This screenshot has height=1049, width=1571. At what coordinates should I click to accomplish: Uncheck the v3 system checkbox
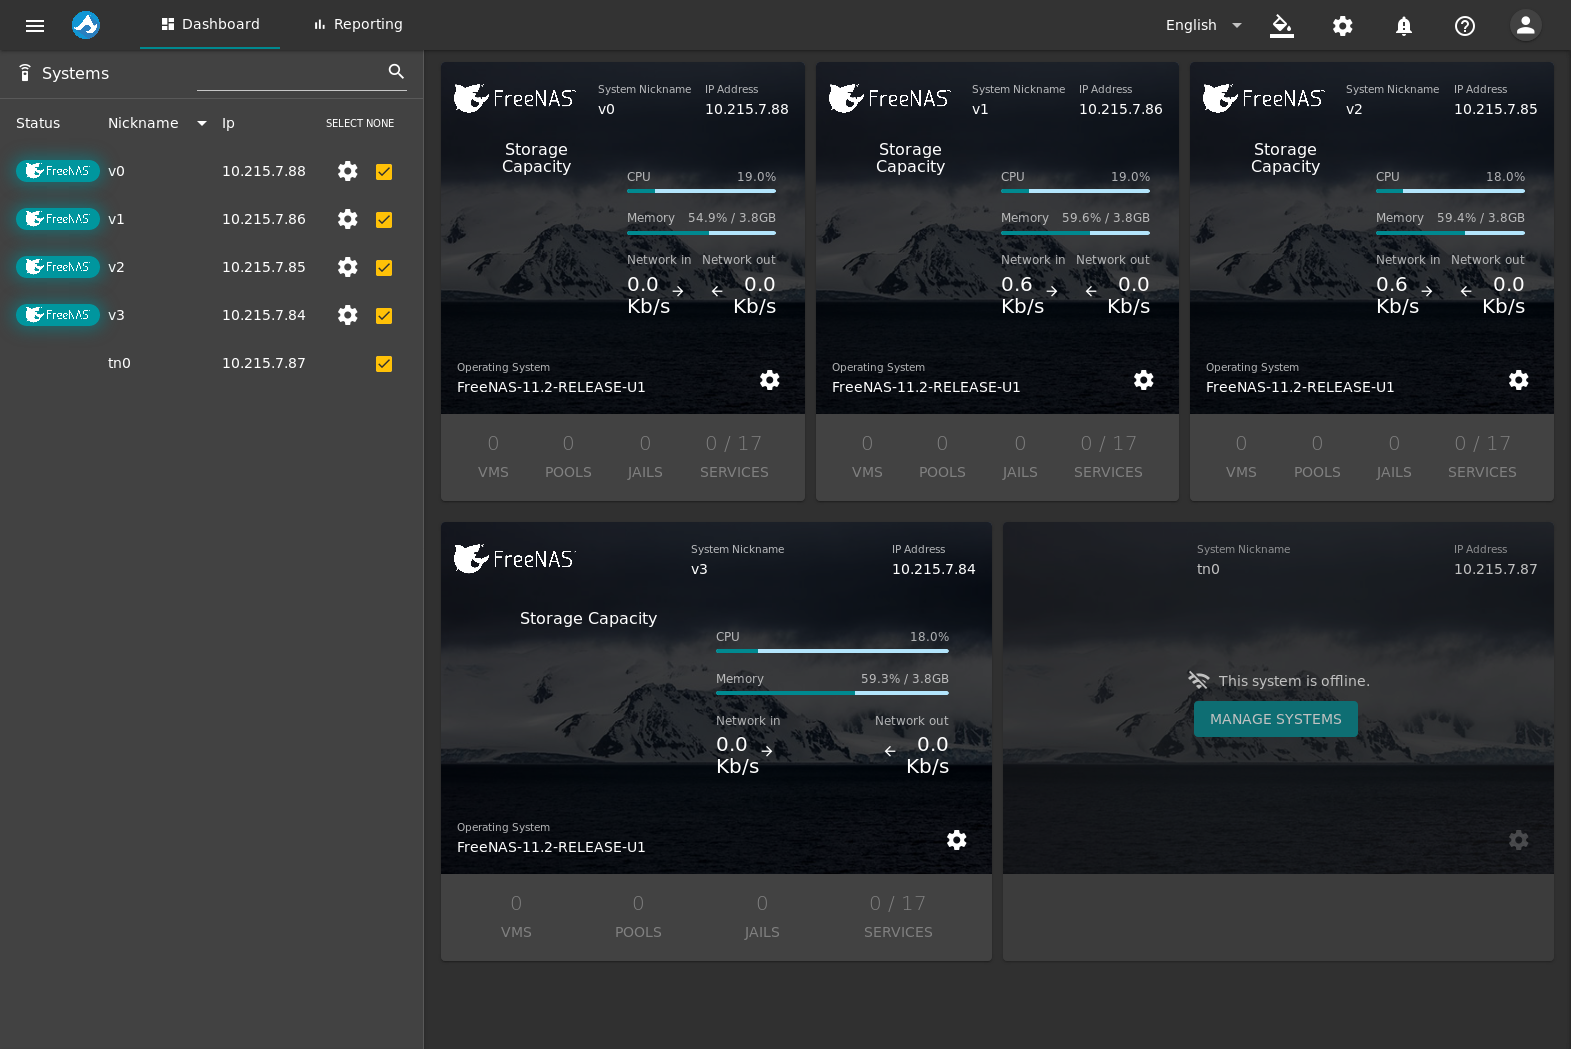pos(384,316)
